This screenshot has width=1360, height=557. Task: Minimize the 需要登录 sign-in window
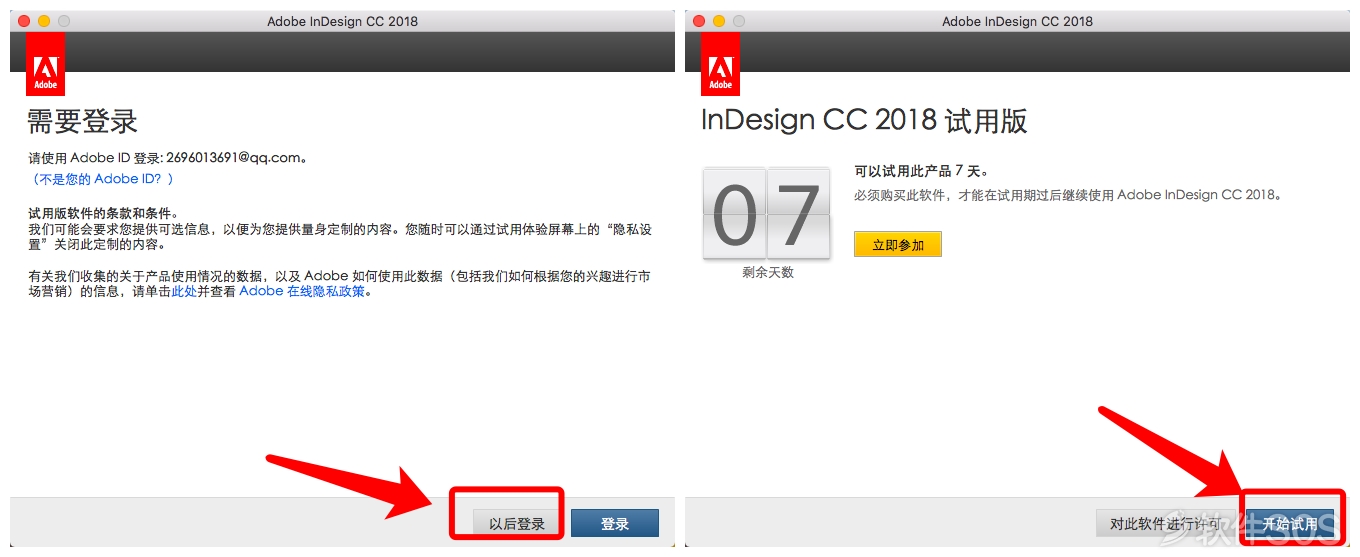tap(44, 21)
